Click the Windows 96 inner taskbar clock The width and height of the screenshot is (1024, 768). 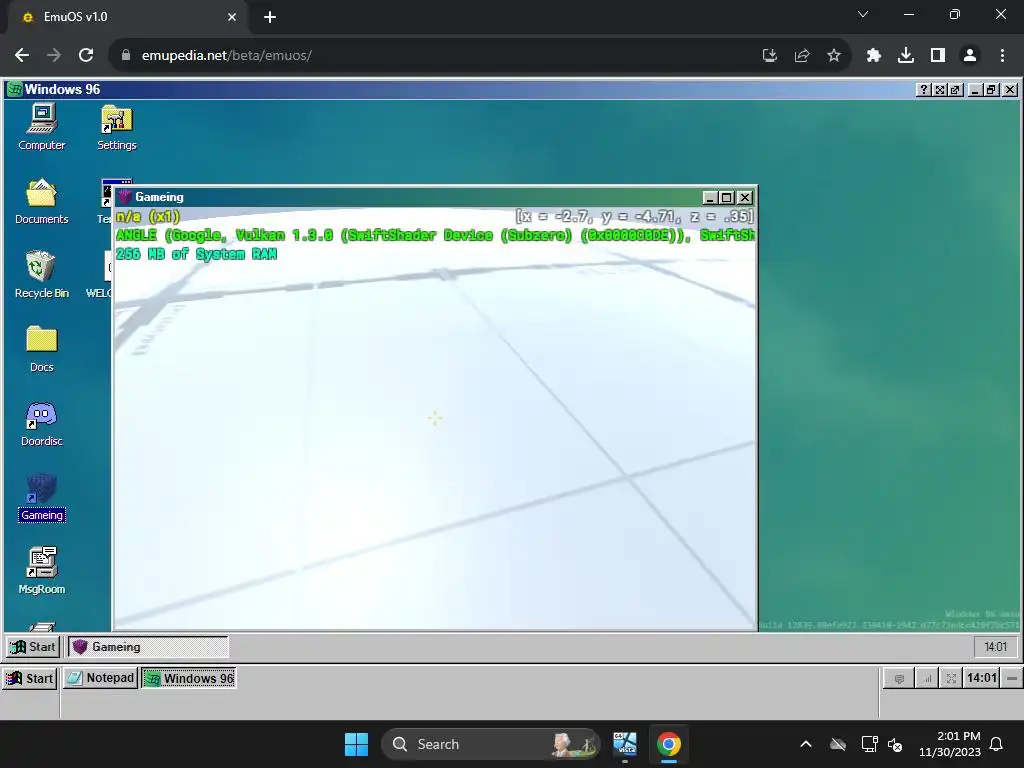click(x=995, y=647)
